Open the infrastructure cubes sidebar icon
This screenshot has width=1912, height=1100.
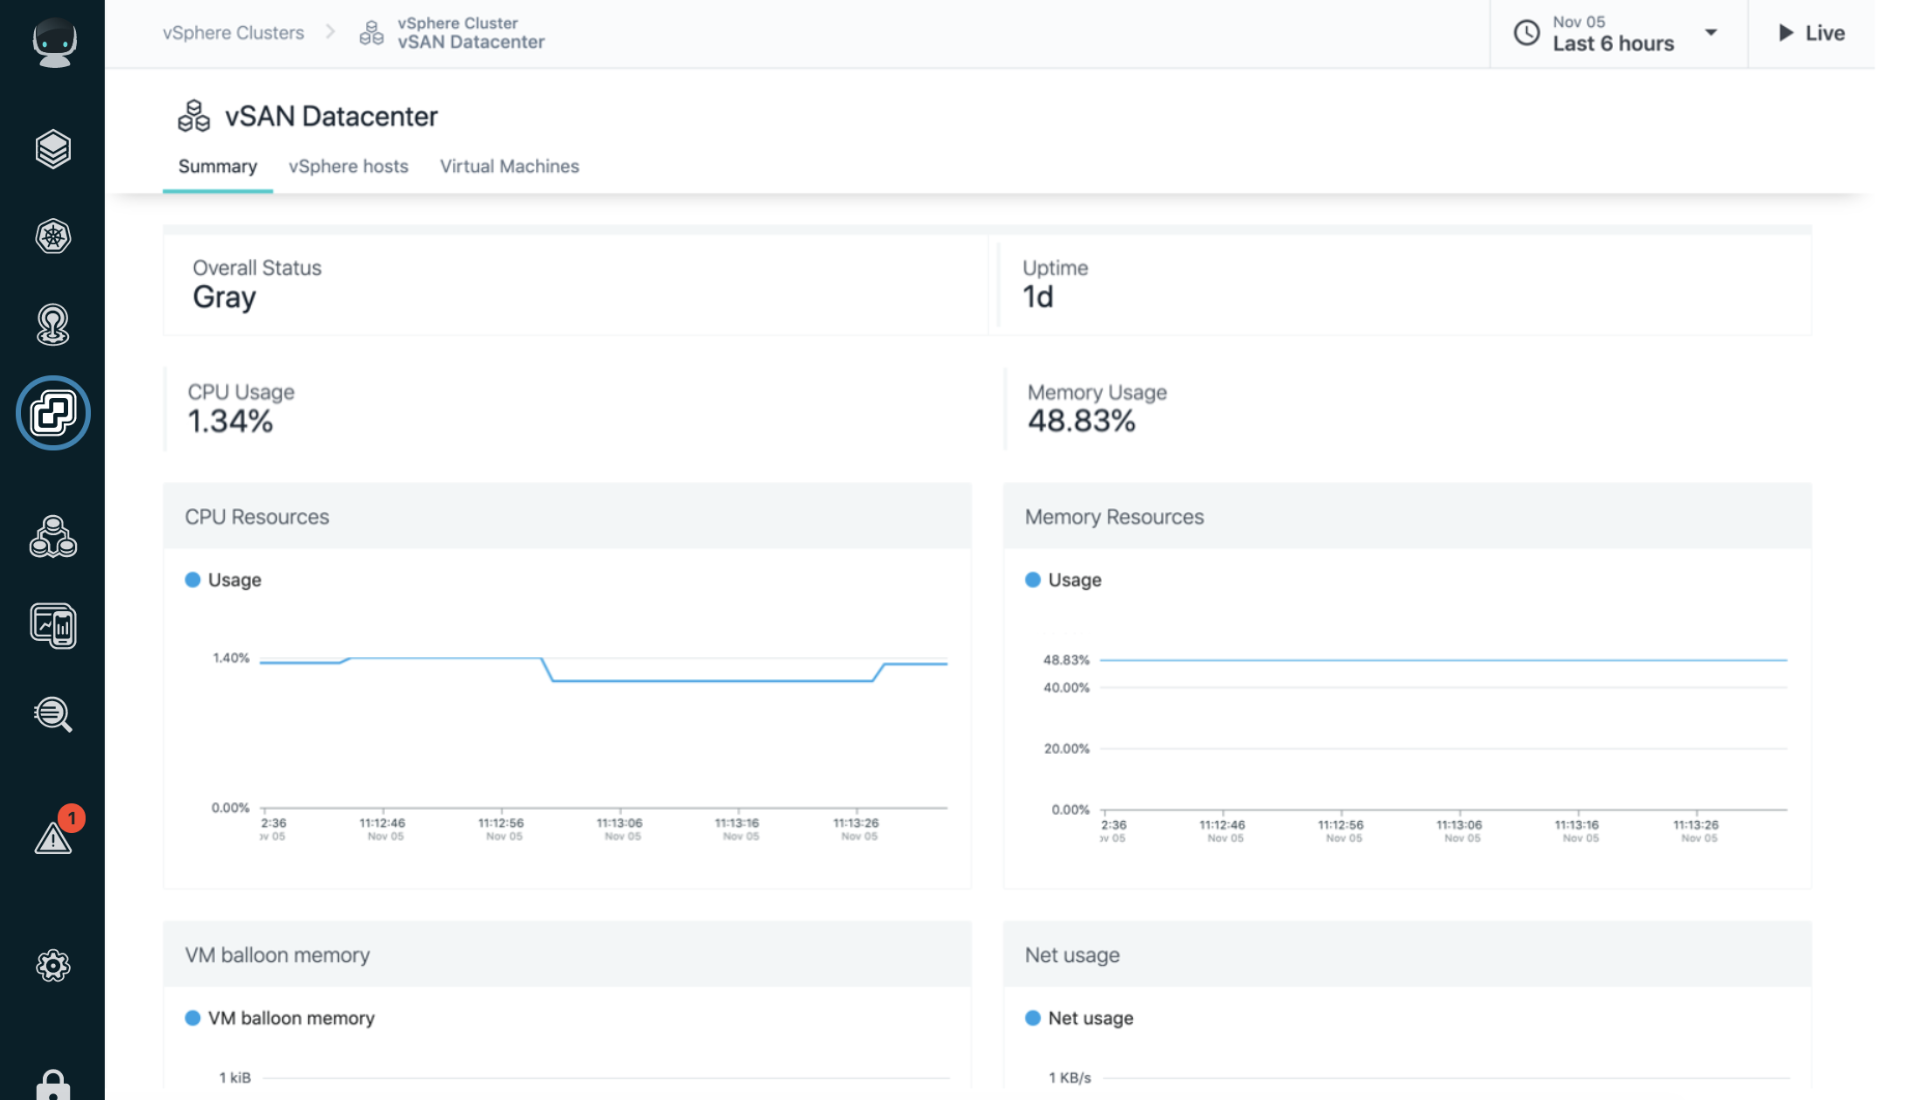click(x=53, y=537)
